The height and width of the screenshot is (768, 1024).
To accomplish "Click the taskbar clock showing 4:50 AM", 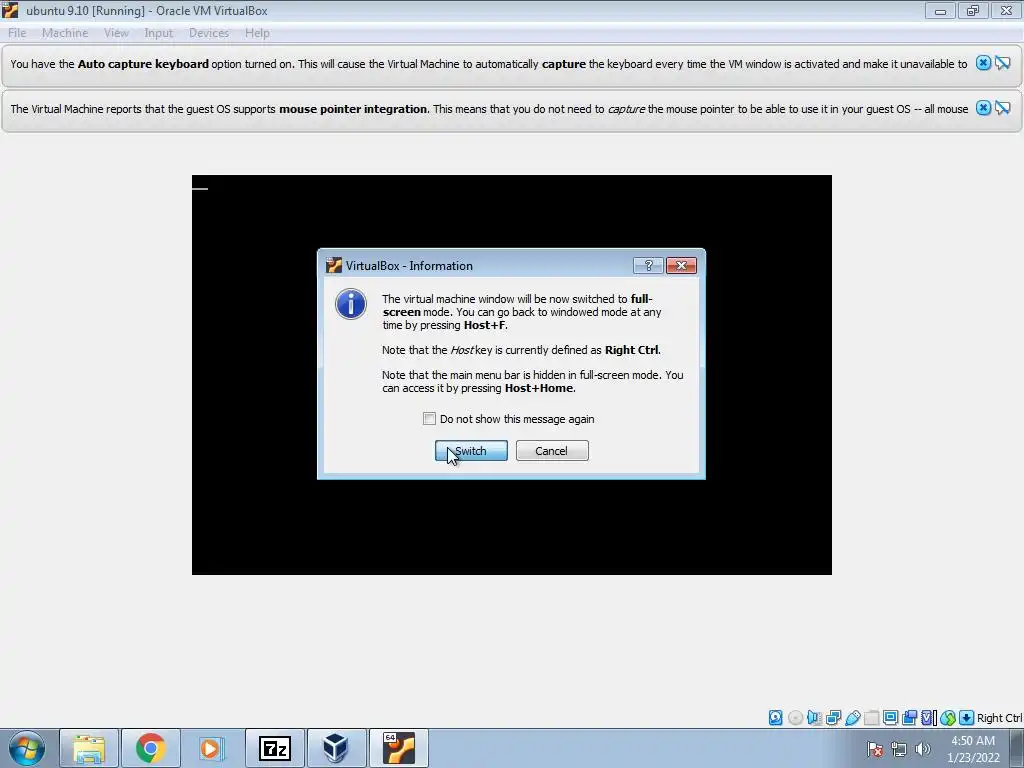I will (x=973, y=748).
